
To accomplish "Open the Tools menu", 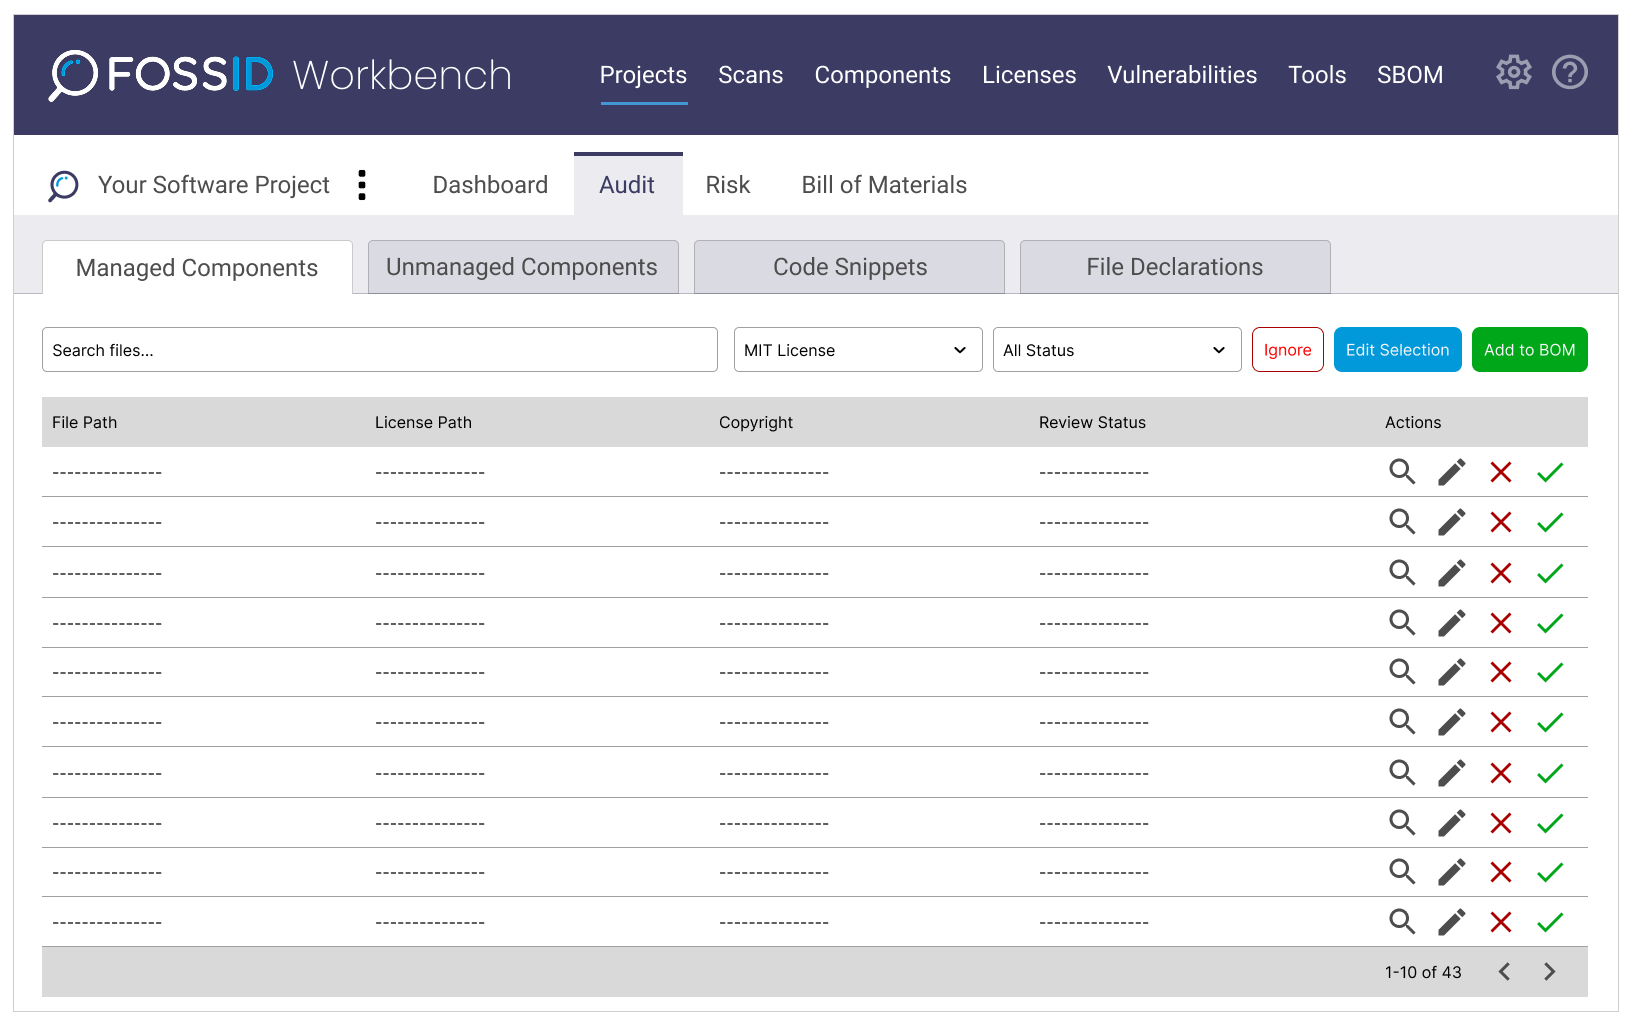I will (1317, 75).
